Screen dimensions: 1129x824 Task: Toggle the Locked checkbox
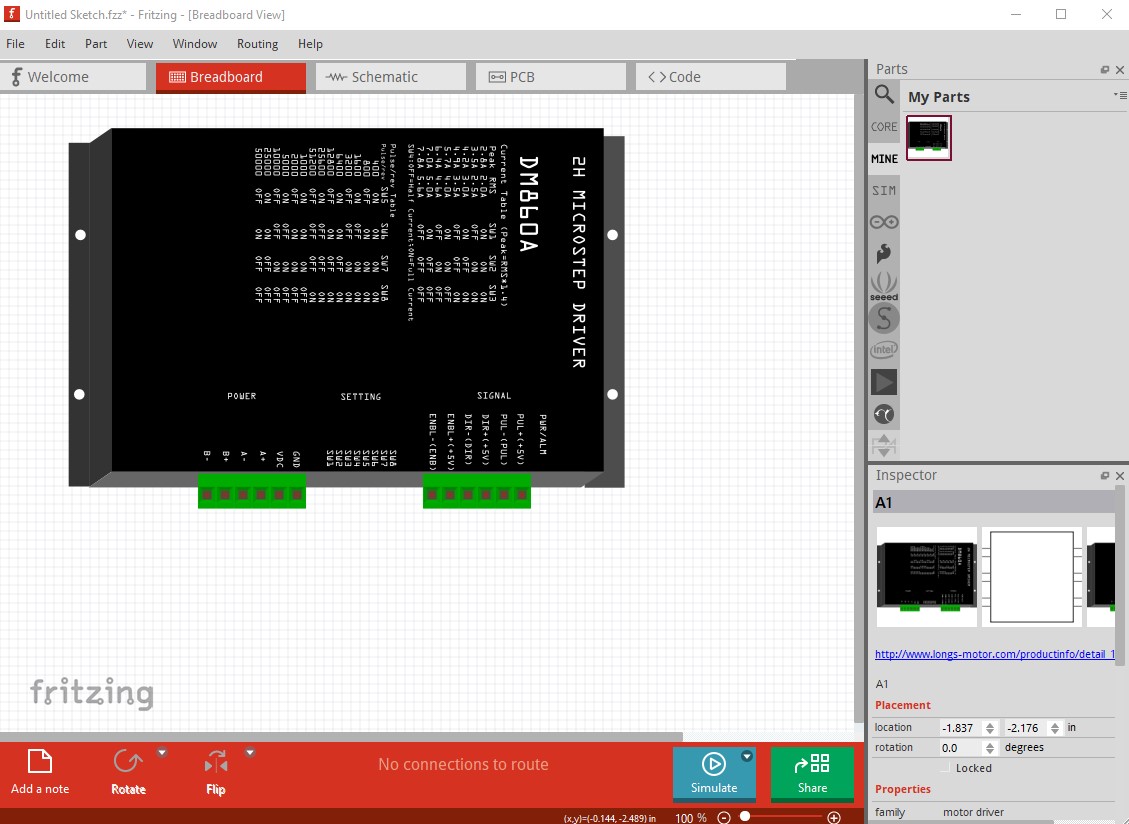click(x=945, y=768)
